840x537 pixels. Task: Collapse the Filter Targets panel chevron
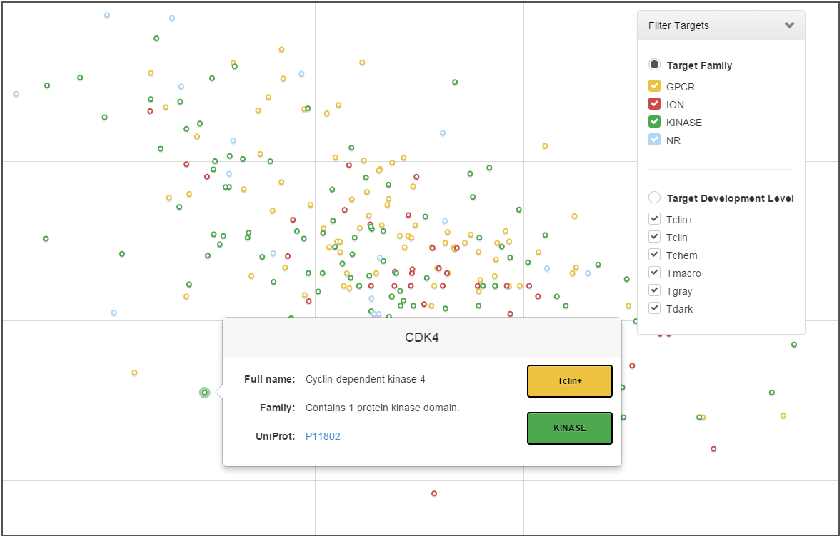pos(789,26)
